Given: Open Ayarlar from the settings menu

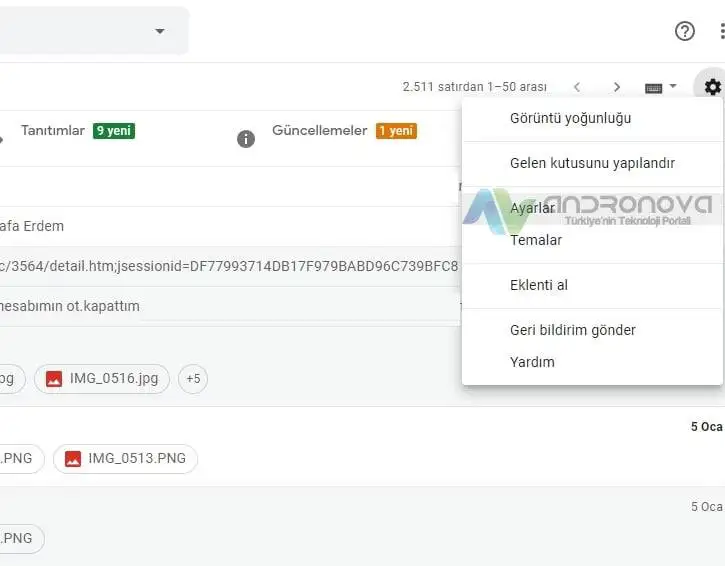Looking at the screenshot, I should pos(592,208).
